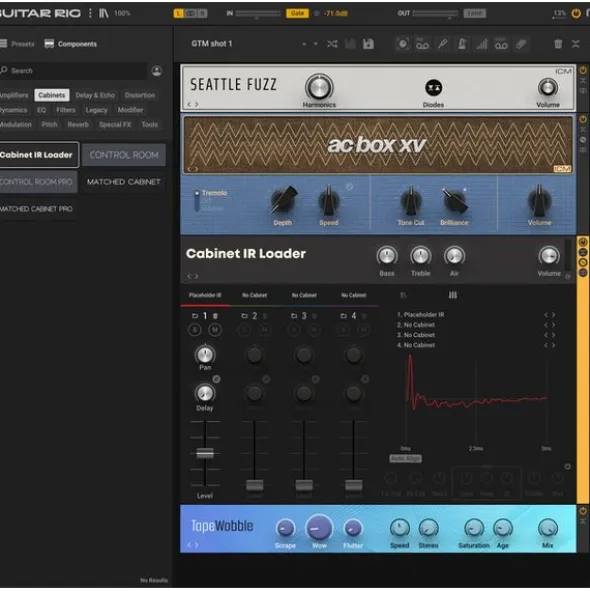The height and width of the screenshot is (591, 590).
Task: Click Seattle Fuzz preset arrows
Action: (193, 104)
